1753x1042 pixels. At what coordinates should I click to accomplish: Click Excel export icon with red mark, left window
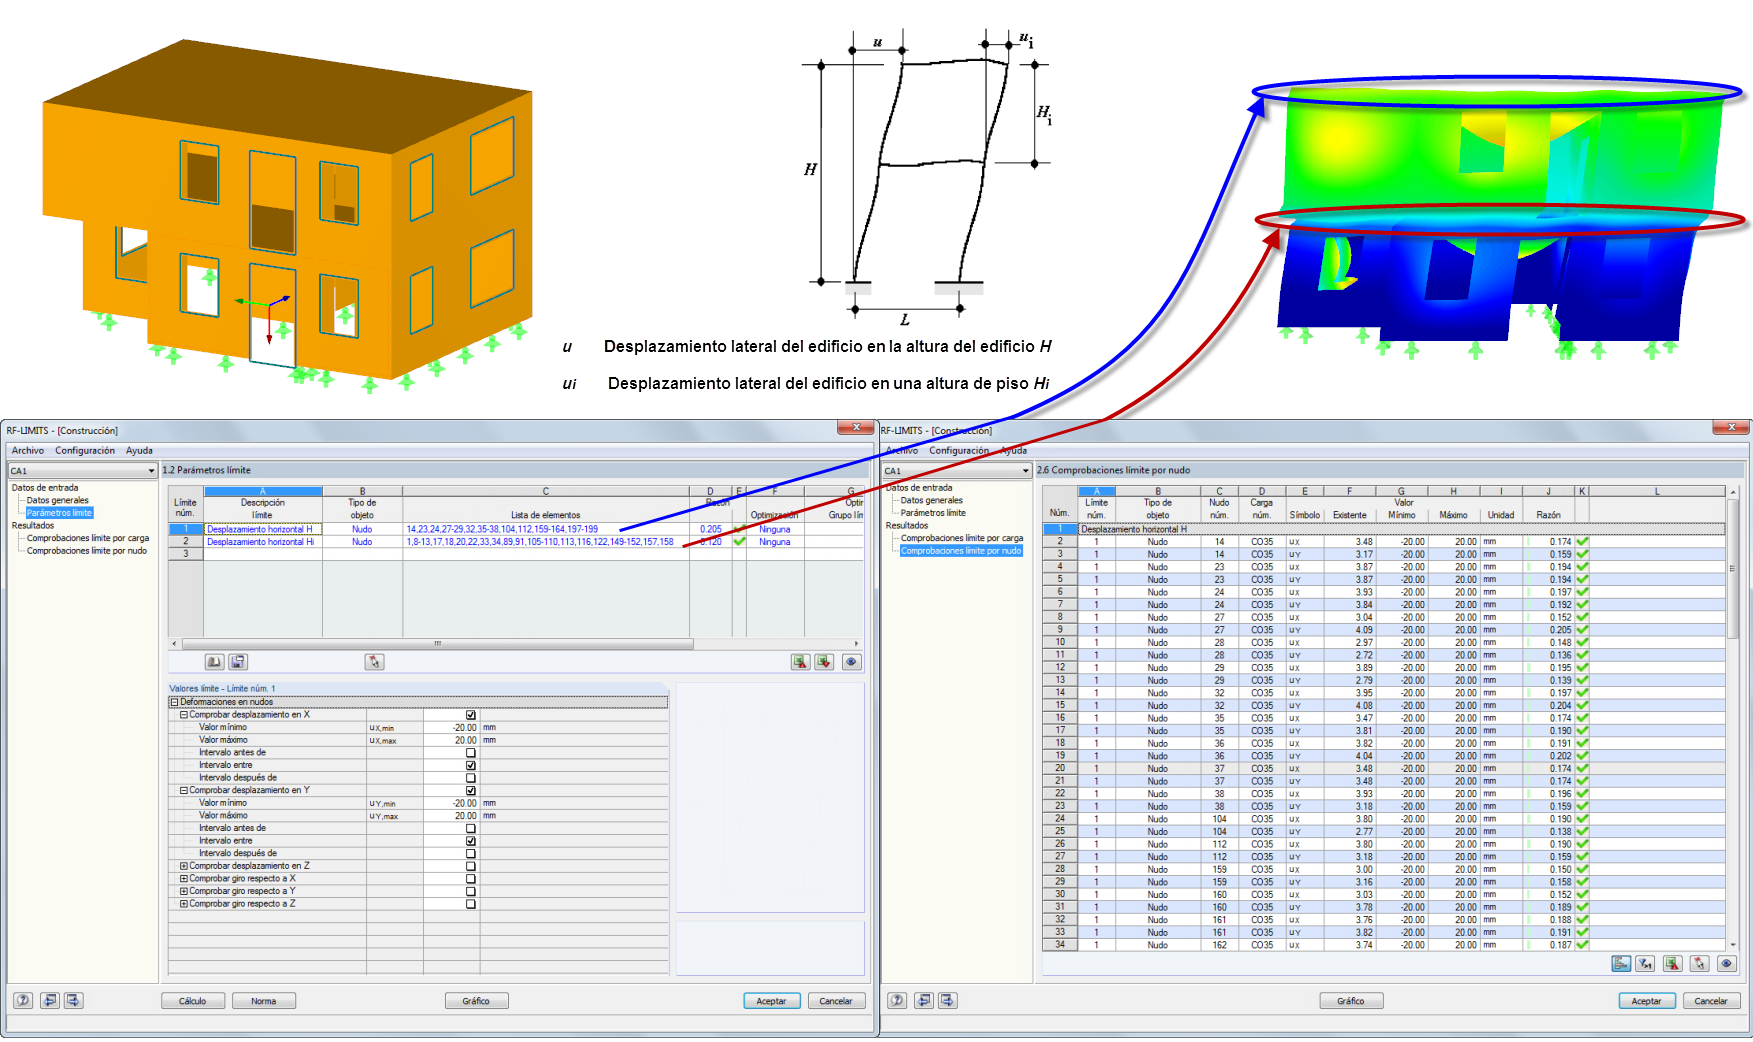point(800,662)
